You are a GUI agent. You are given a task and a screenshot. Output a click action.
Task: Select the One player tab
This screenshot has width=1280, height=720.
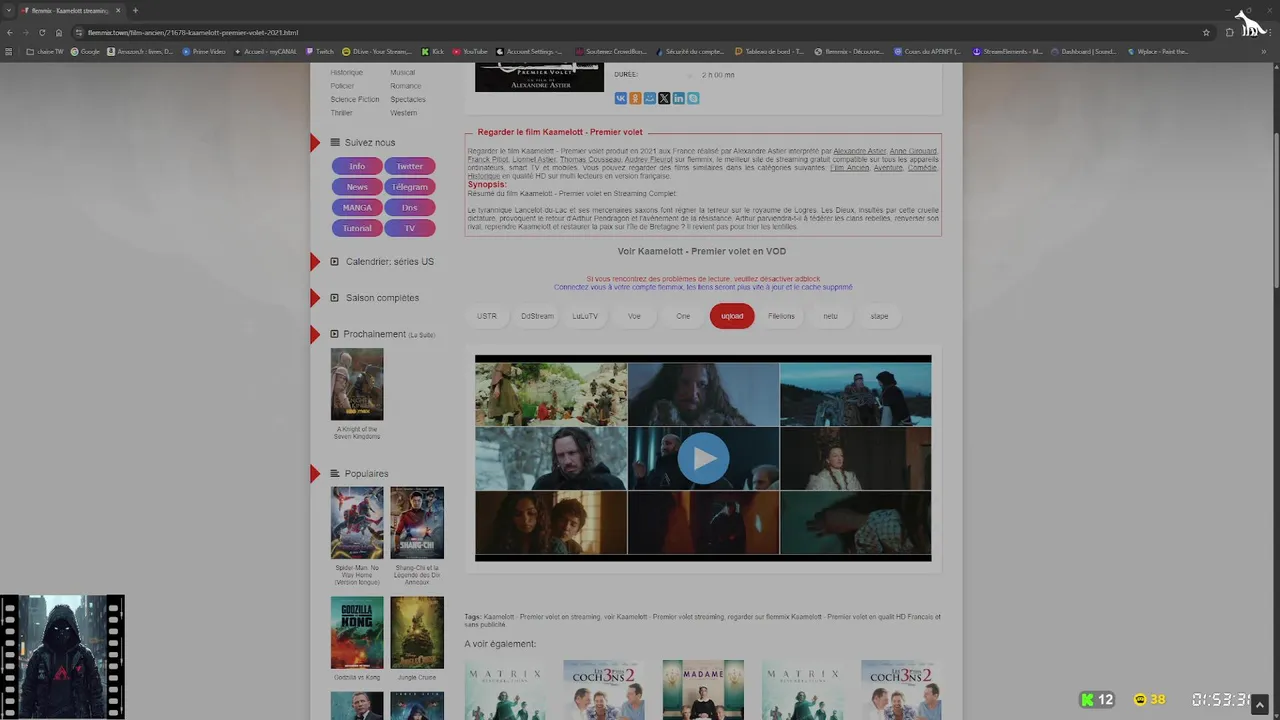683,316
